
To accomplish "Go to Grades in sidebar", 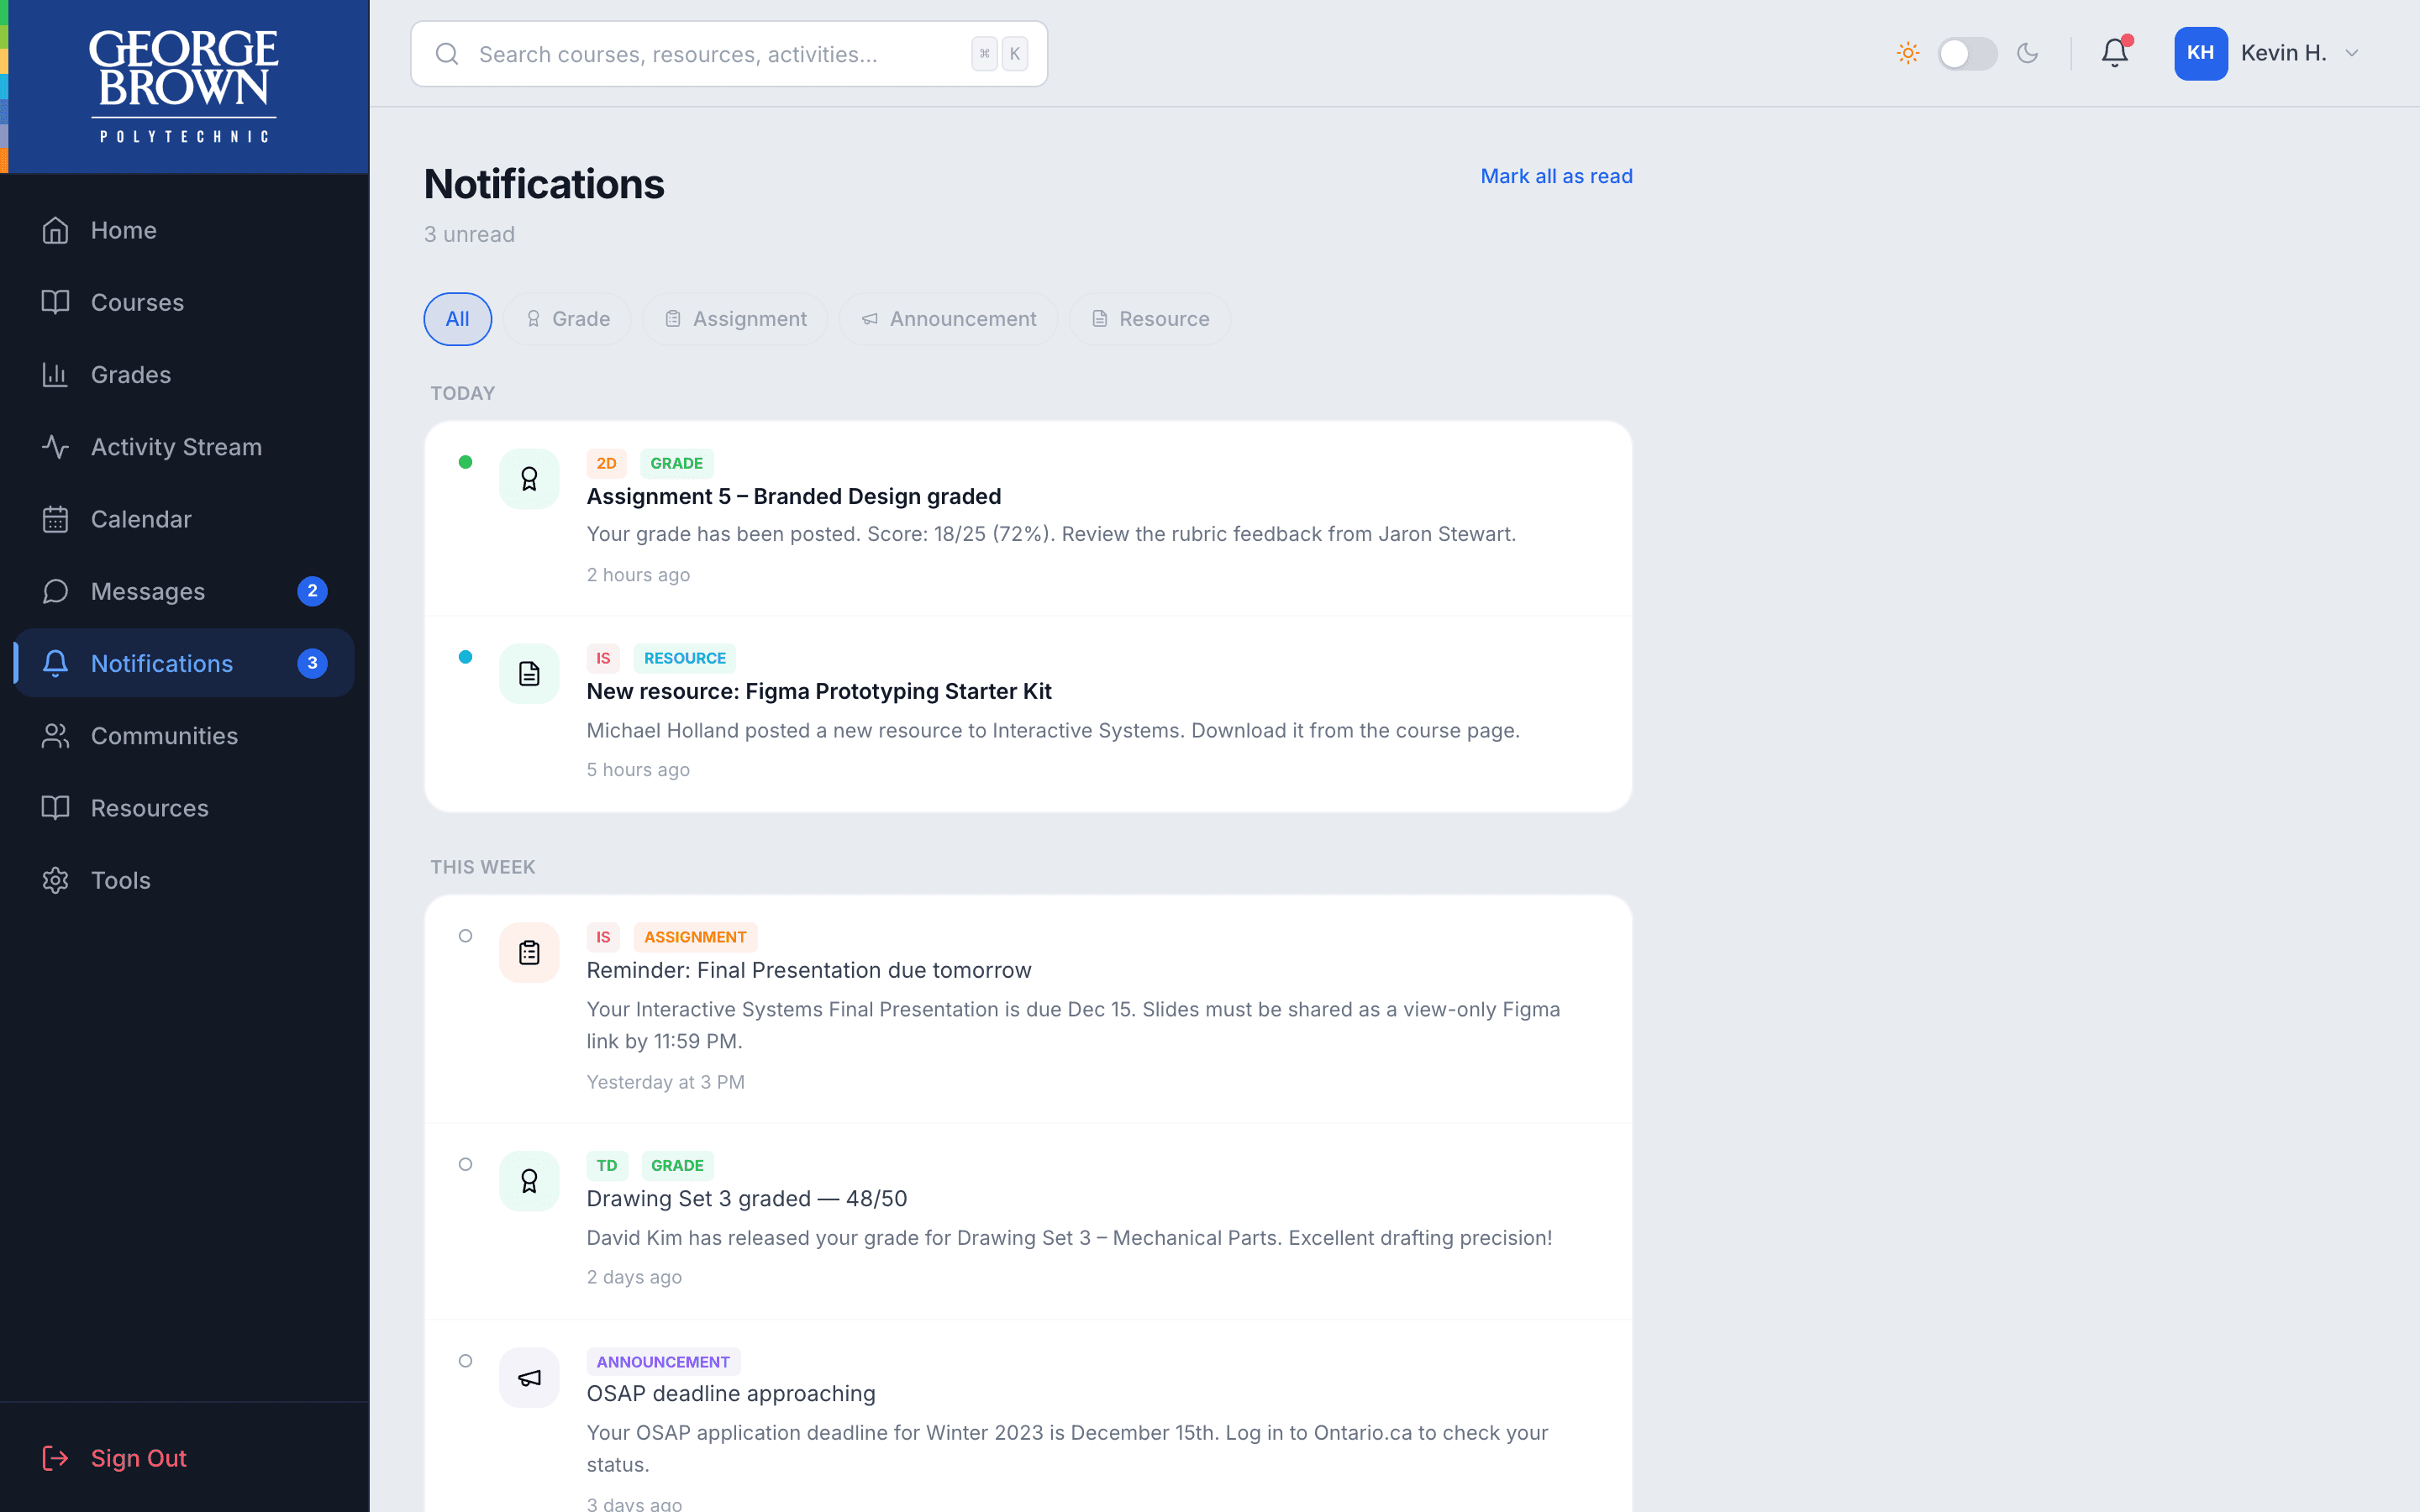I will click(184, 375).
